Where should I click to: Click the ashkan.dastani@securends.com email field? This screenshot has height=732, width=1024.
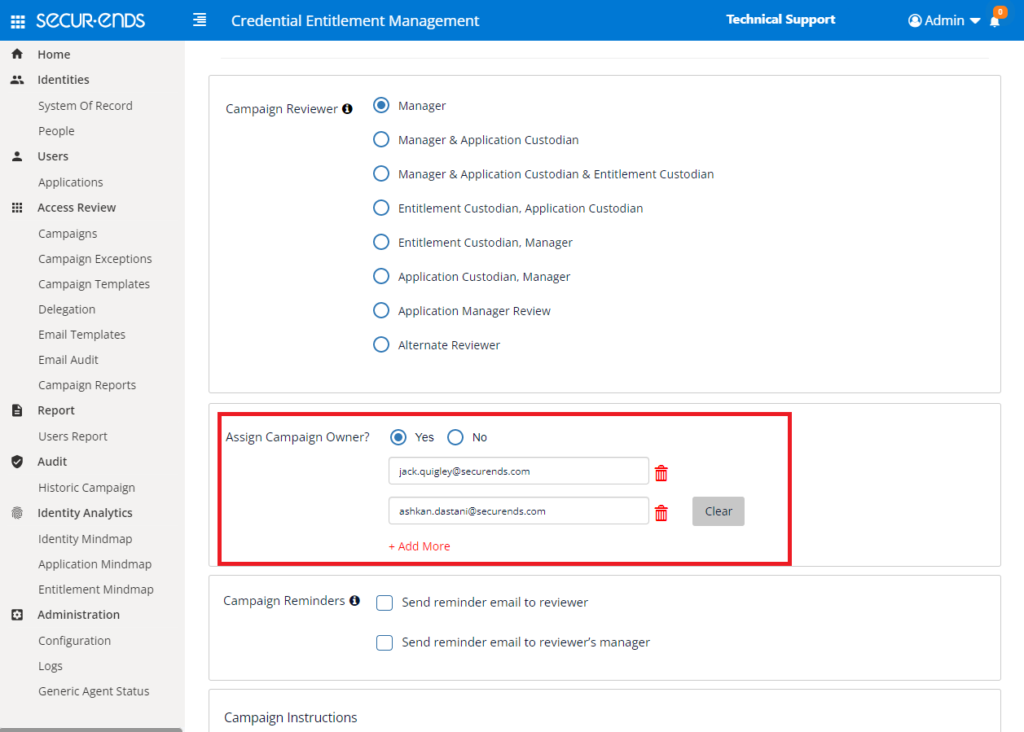click(x=519, y=511)
